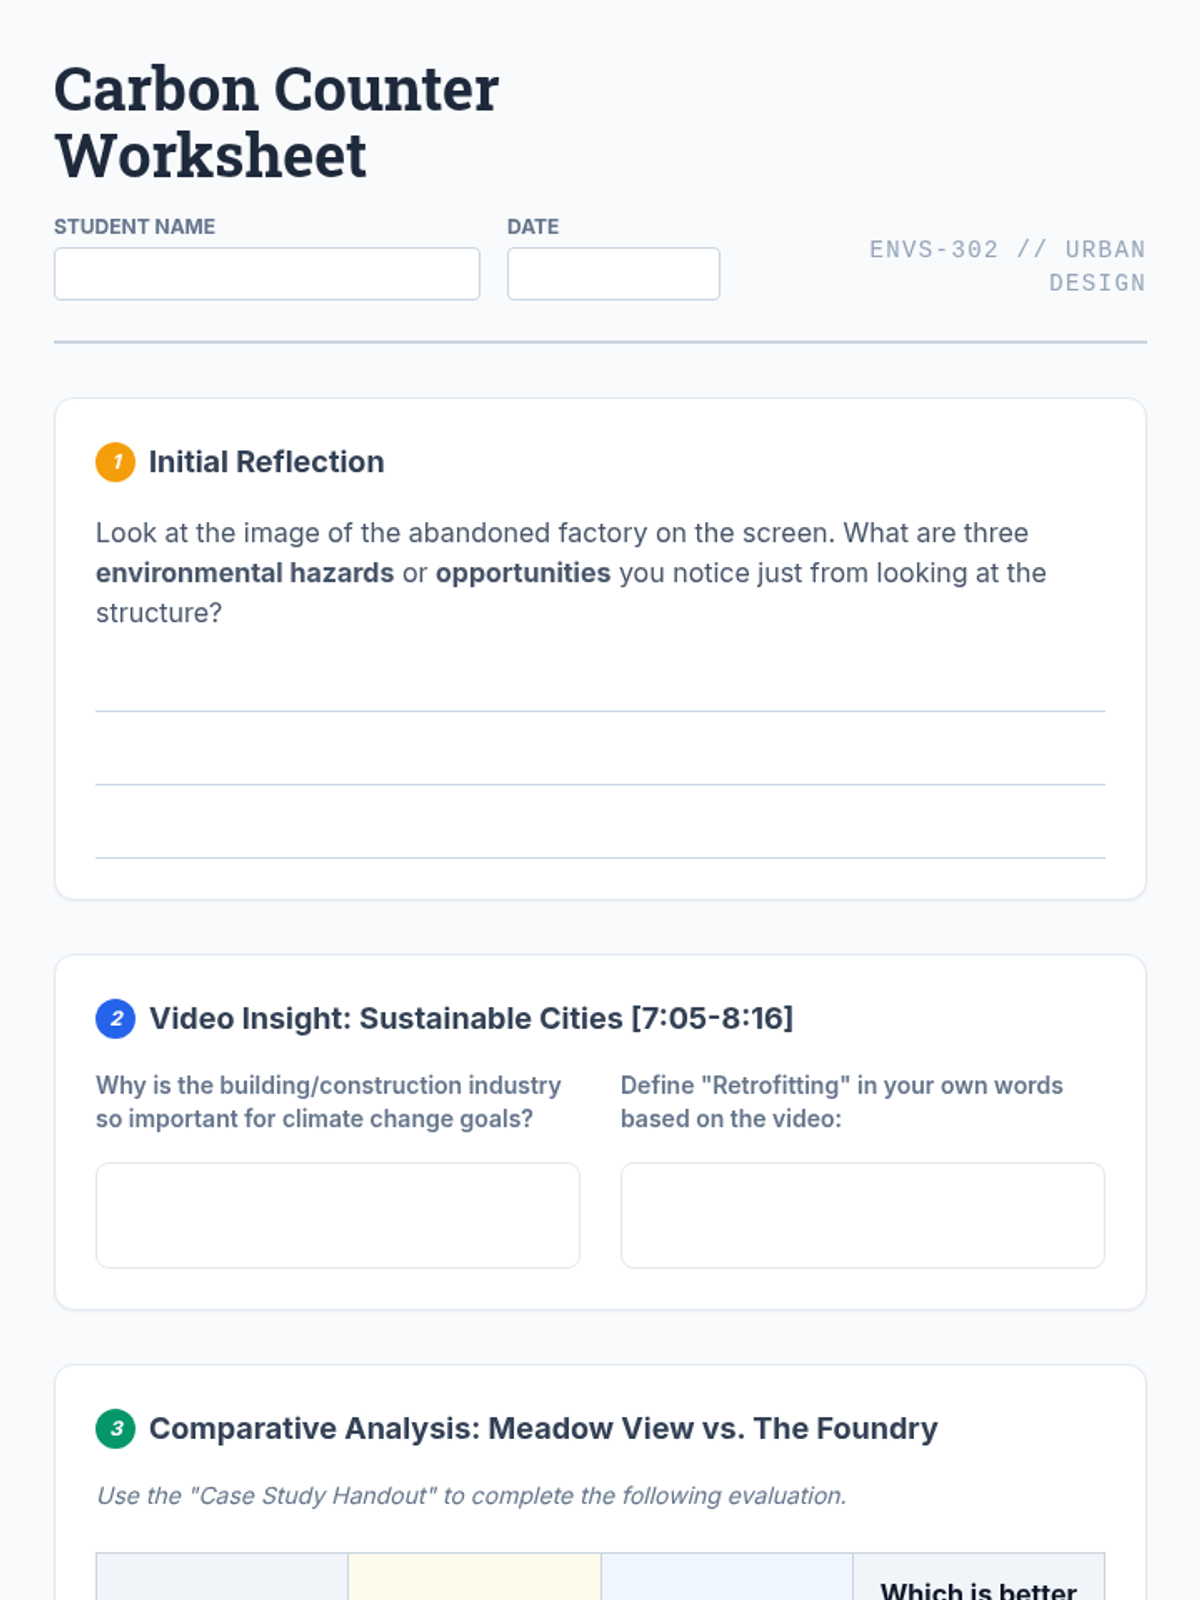The height and width of the screenshot is (1600, 1200).
Task: Click into the Date input box
Action: 613,274
